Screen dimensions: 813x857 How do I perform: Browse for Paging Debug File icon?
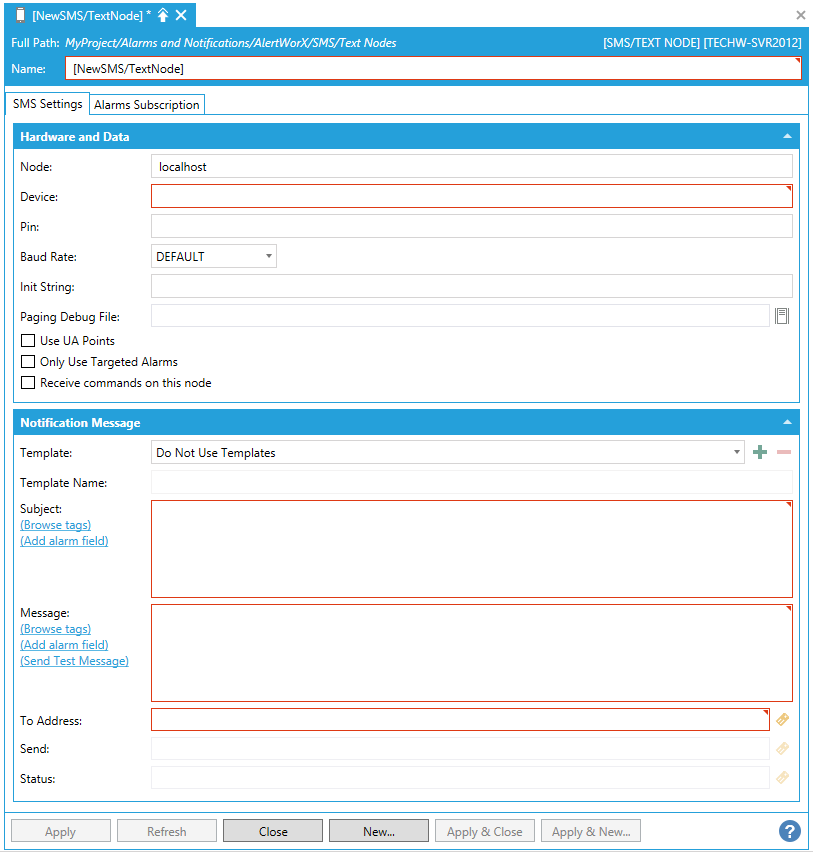(x=782, y=317)
